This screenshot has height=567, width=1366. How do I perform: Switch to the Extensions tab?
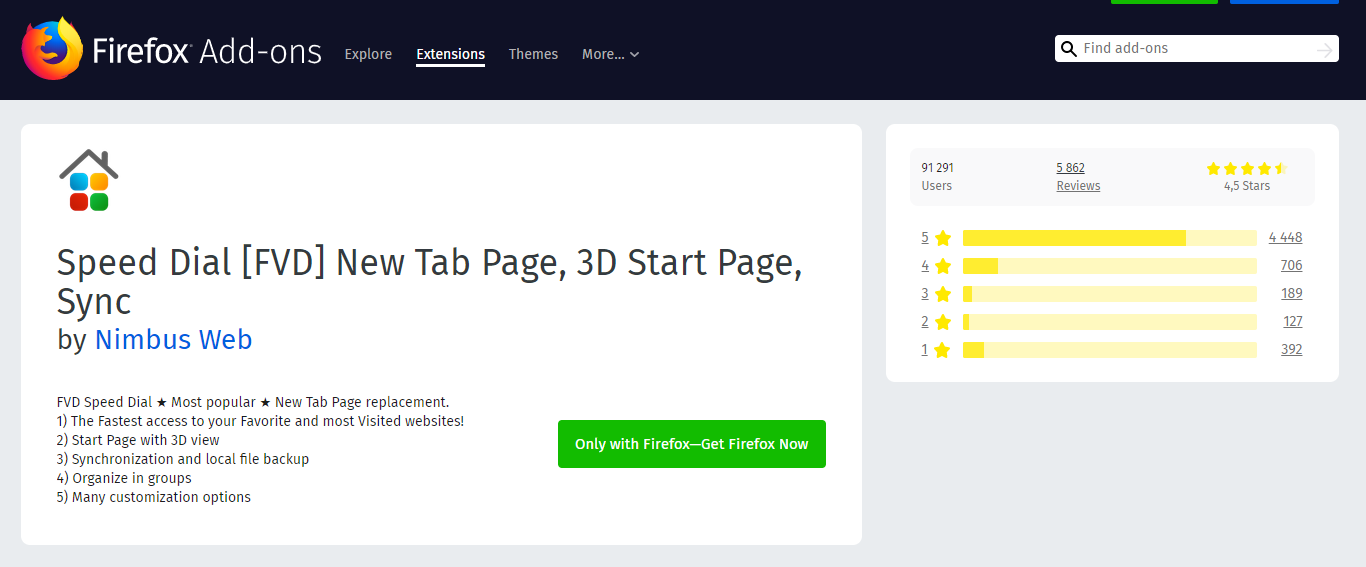tap(450, 54)
